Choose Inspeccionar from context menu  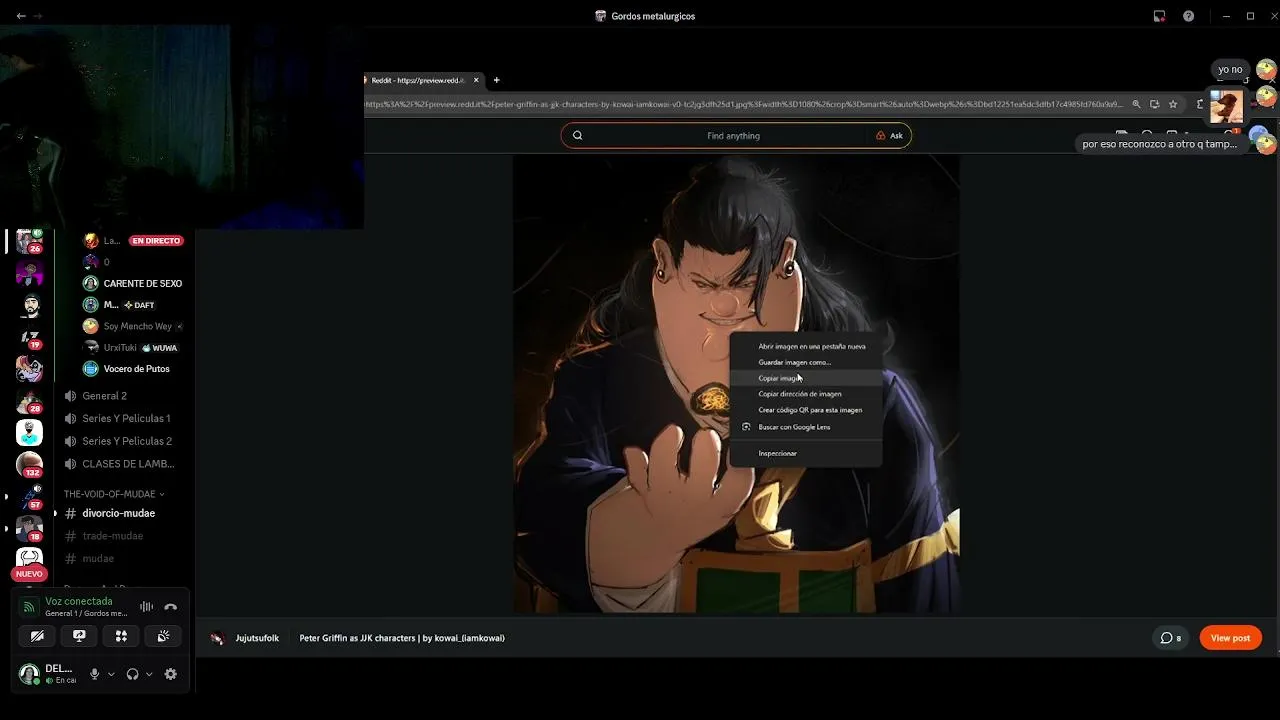806,453
